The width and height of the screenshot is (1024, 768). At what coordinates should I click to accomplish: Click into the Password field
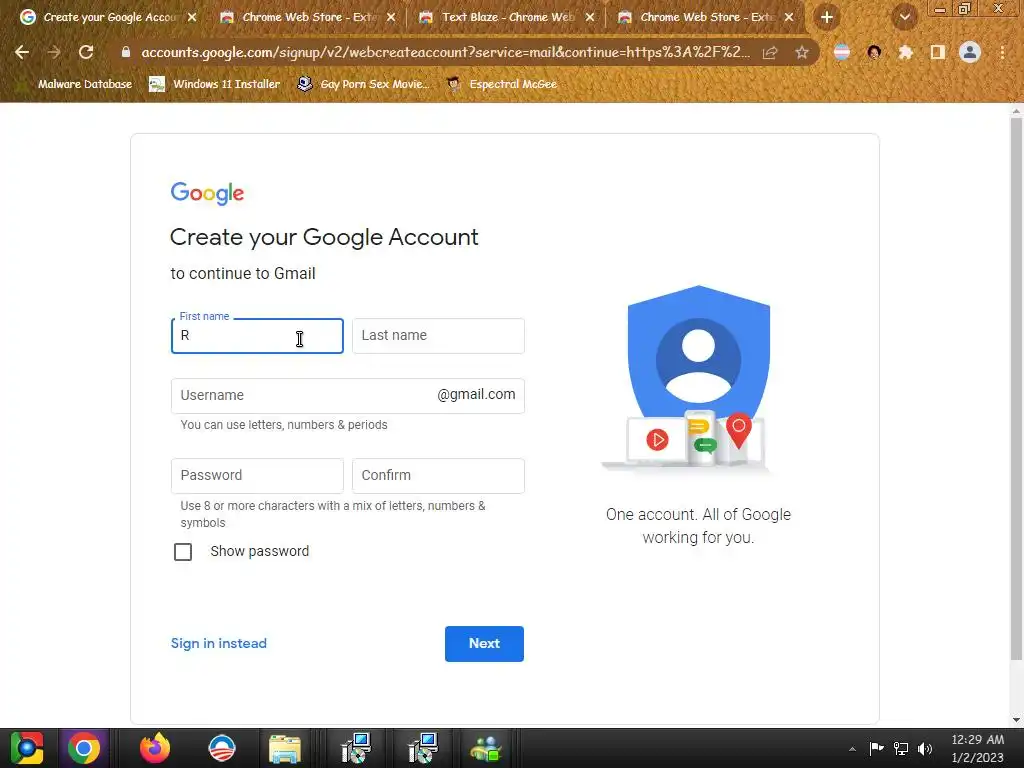point(257,476)
